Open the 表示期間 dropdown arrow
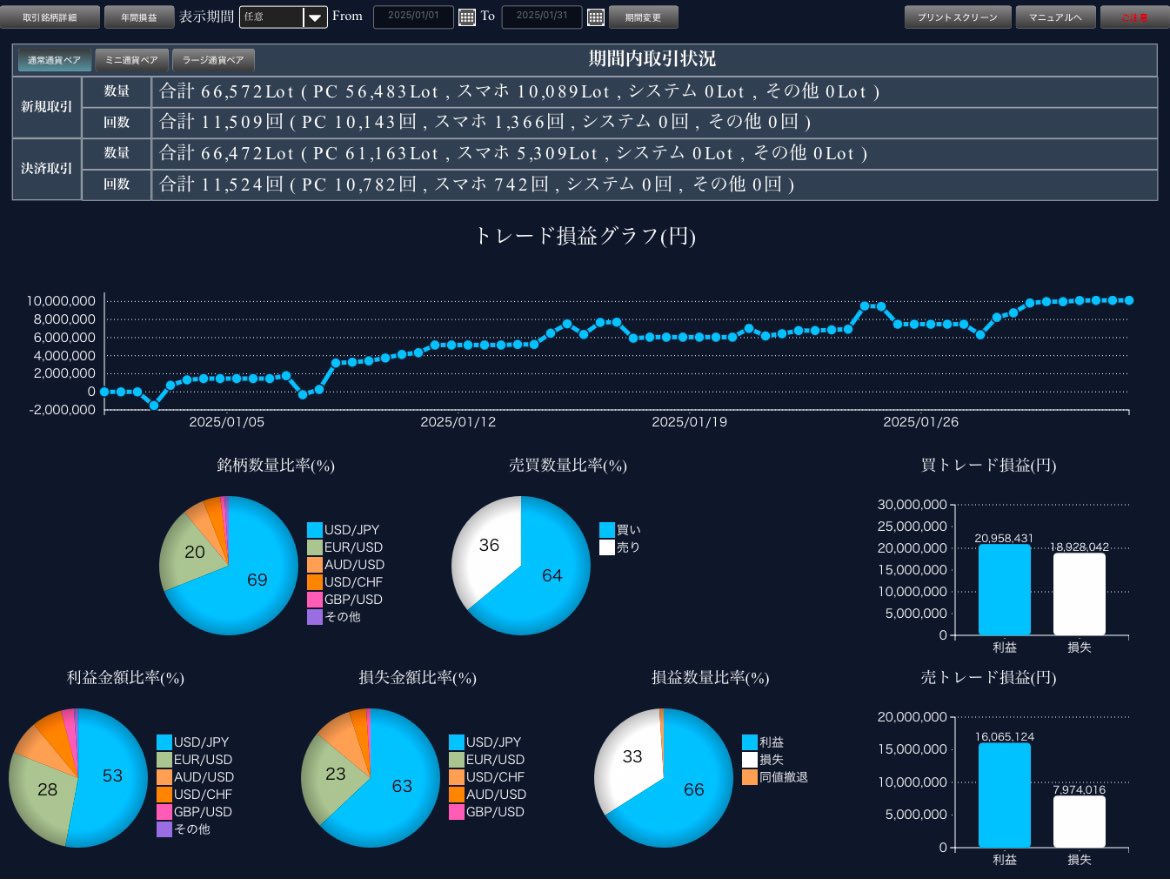Screen dimensions: 1170x890 point(315,17)
